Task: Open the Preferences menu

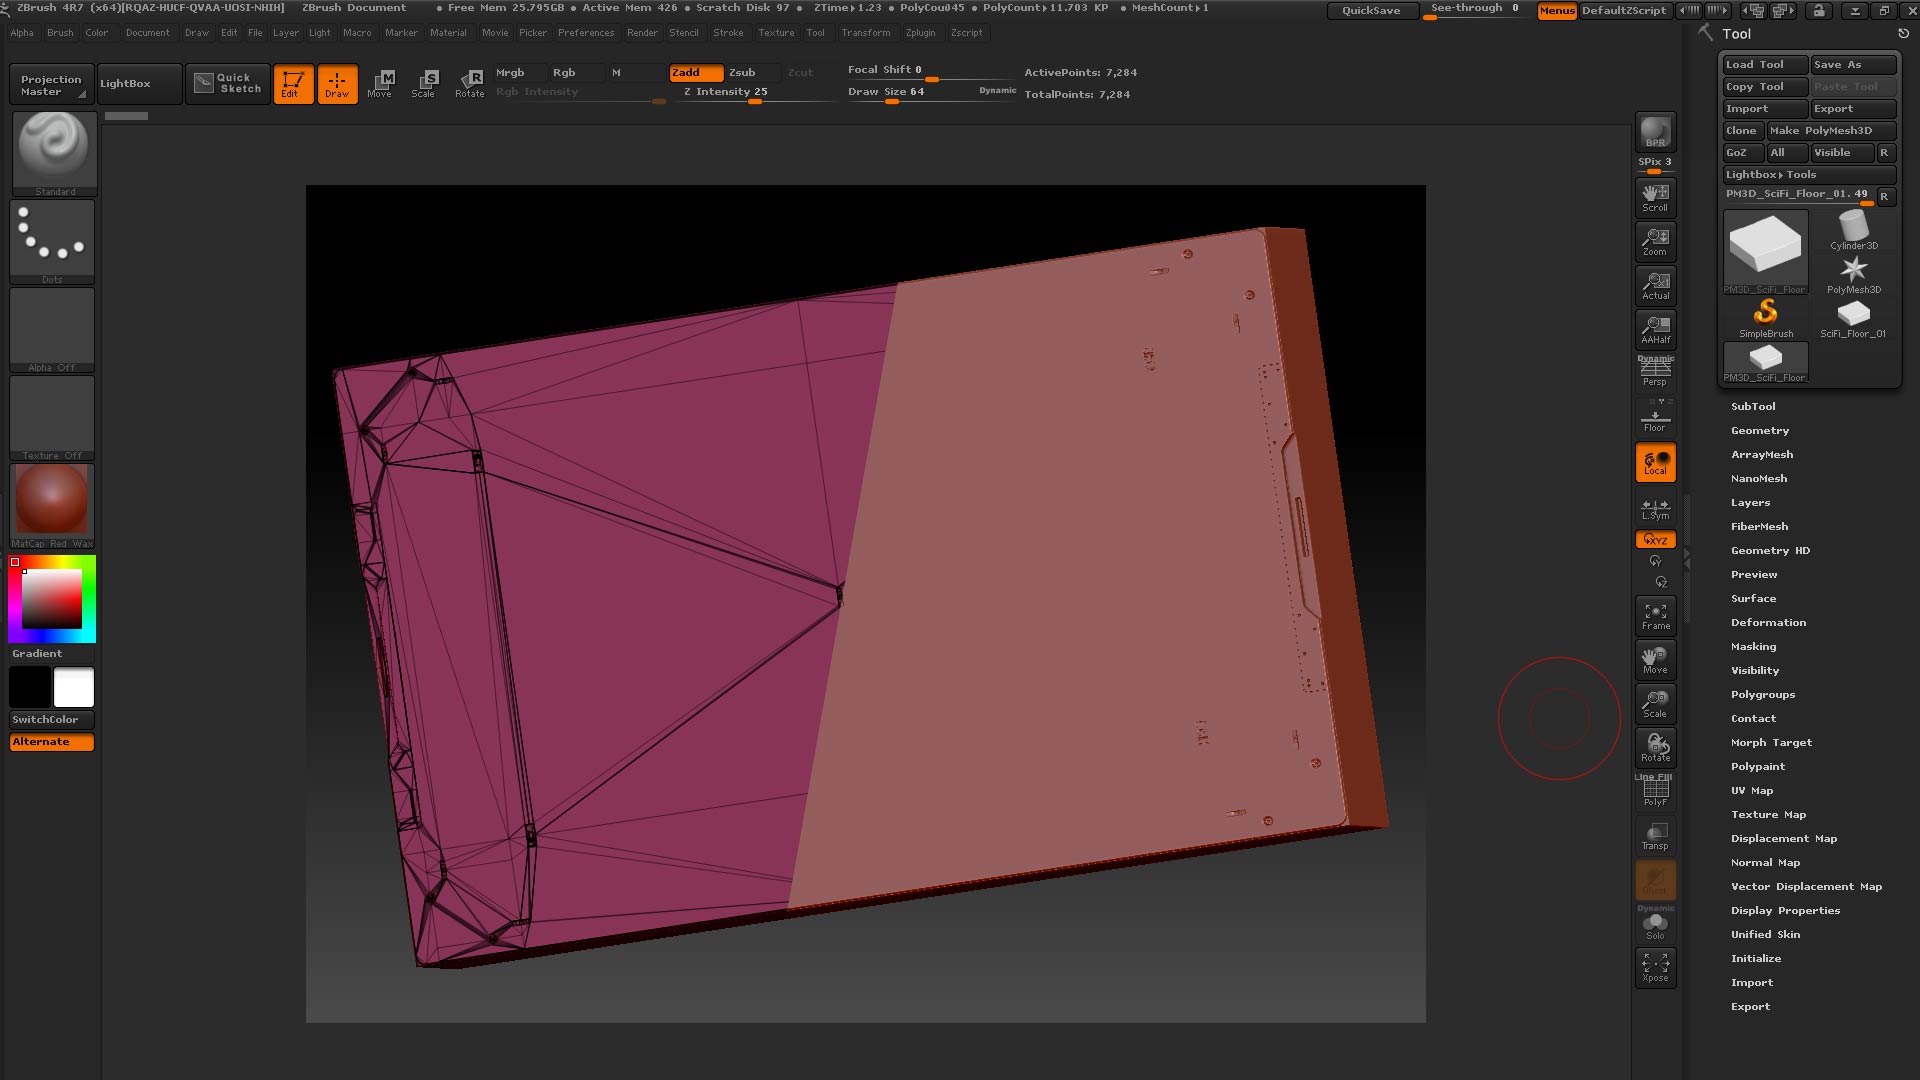Action: pyautogui.click(x=585, y=33)
